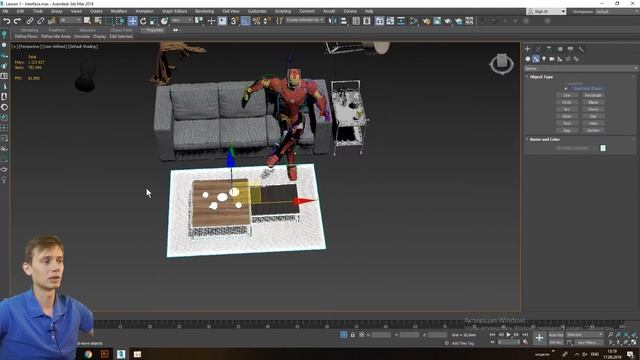
Task: Click Bind to Space Warp icon
Action: coord(51,20)
